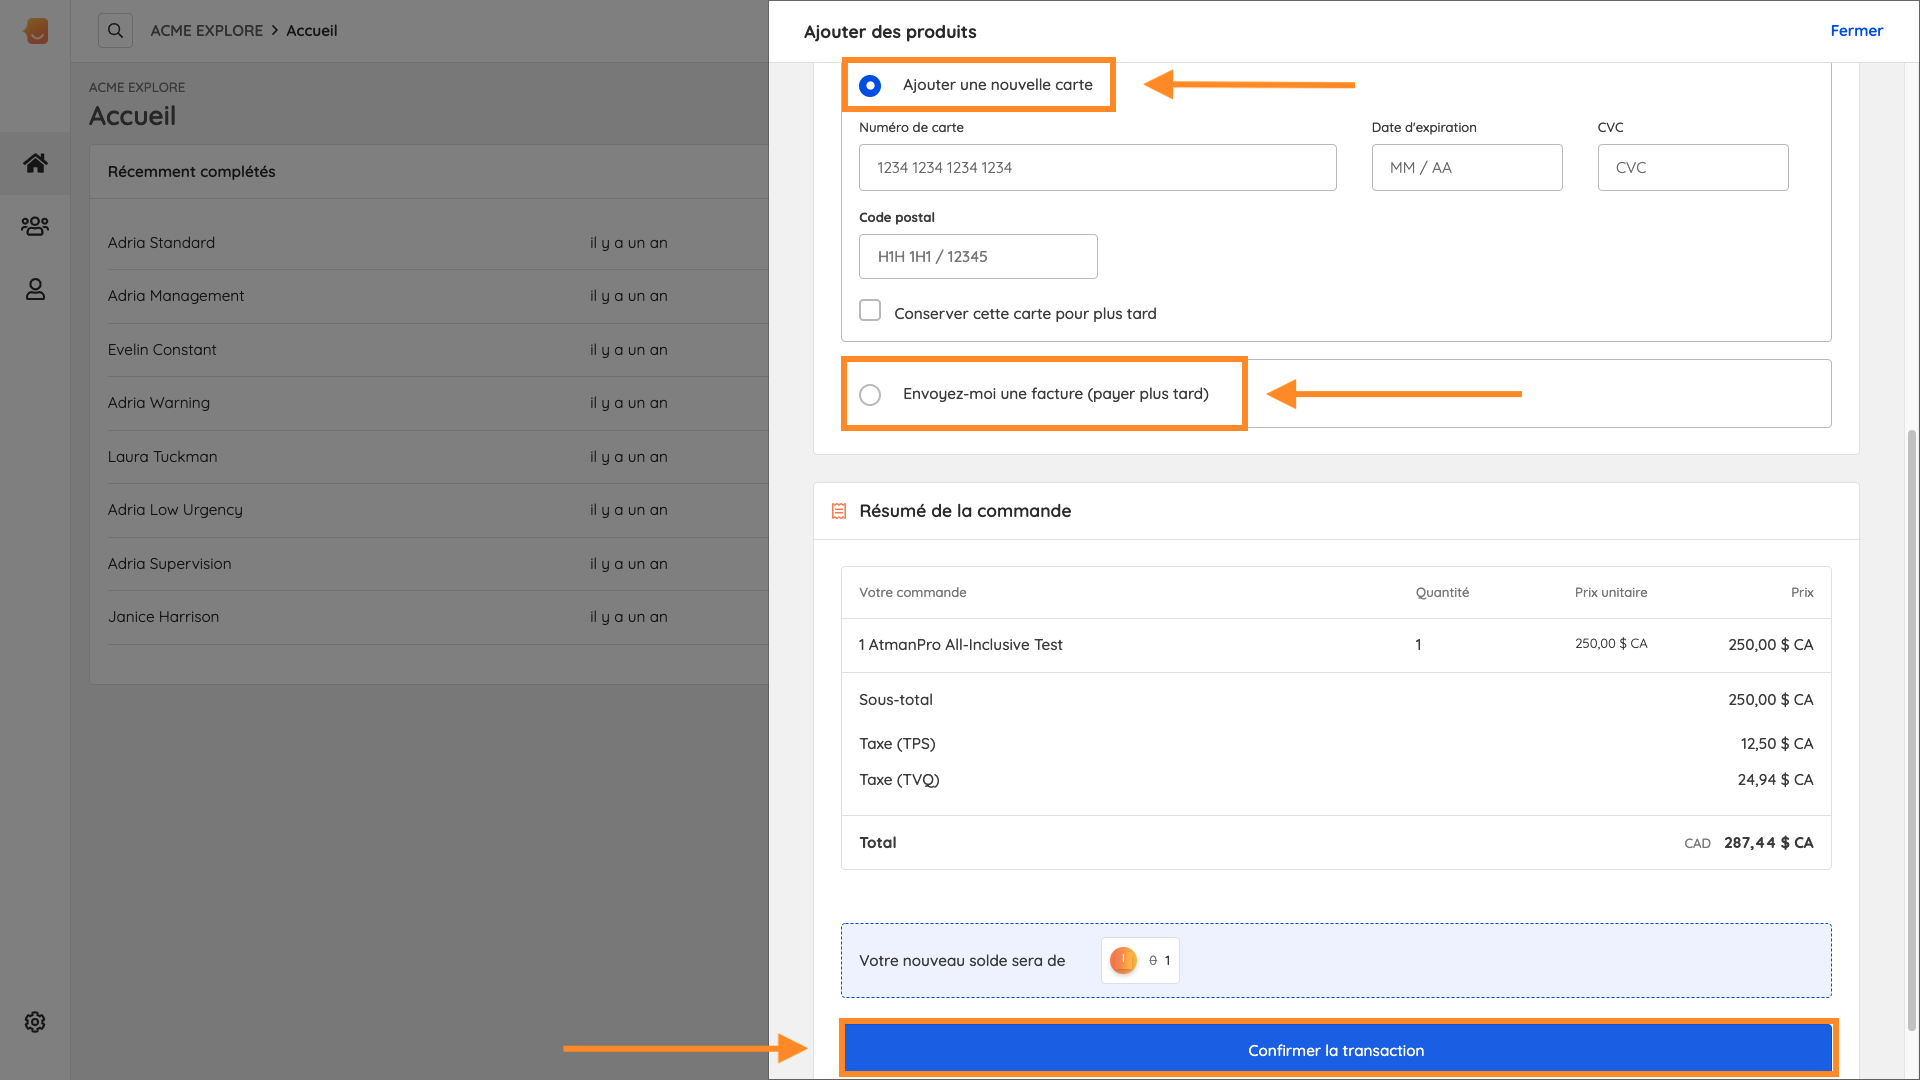This screenshot has width=1920, height=1080.
Task: Click 'Résumé de la commande' heading
Action: (x=964, y=511)
